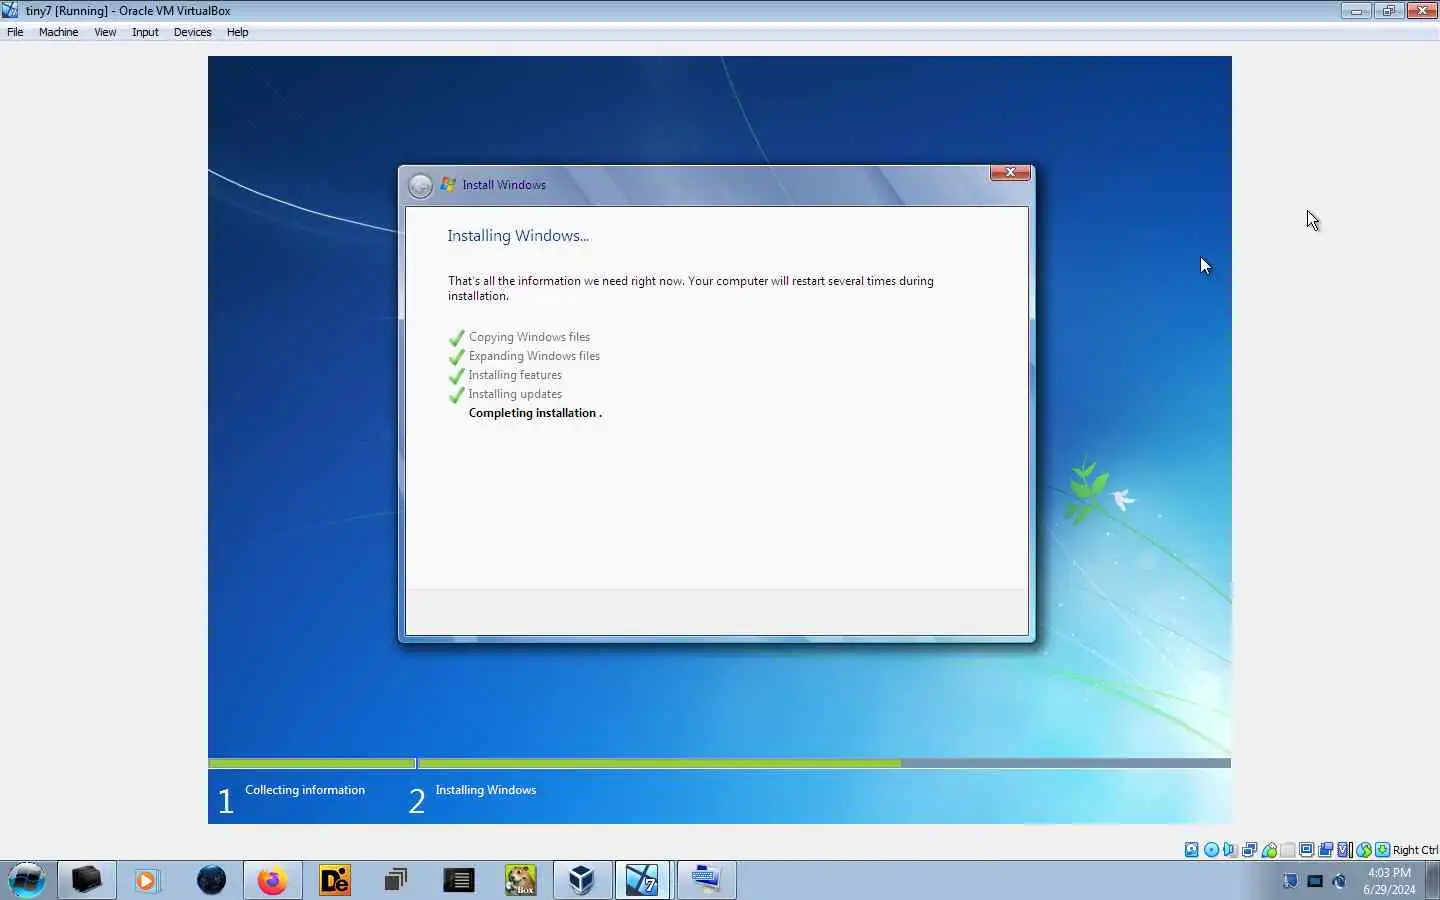Image resolution: width=1440 pixels, height=900 pixels.
Task: Close the Install Windows dialog
Action: click(1010, 172)
